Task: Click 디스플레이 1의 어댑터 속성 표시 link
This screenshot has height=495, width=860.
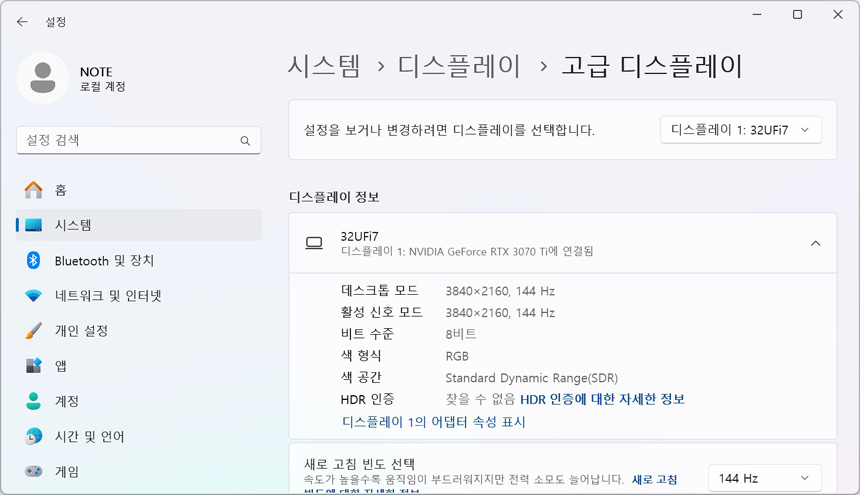Action: (433, 422)
